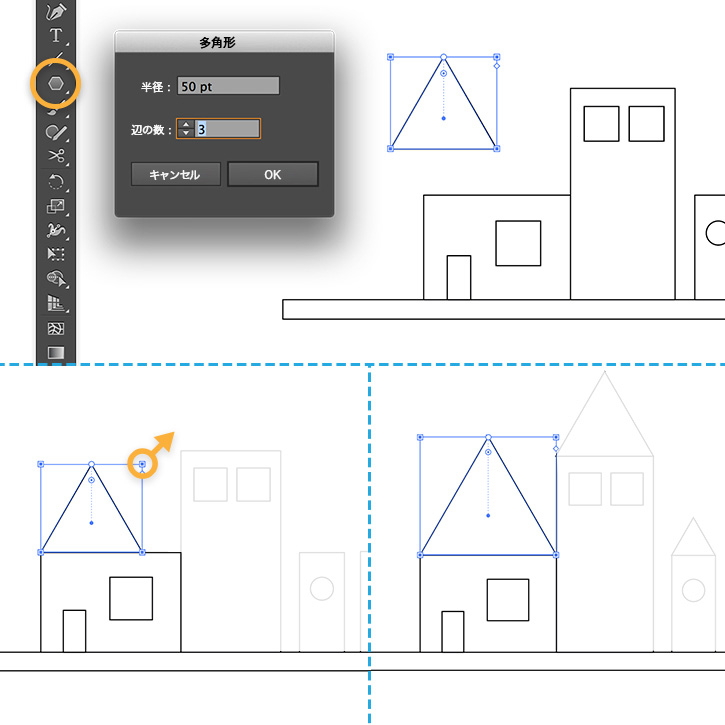This screenshot has width=725, height=725.
Task: Click the upper triangle's bottom-right bounding handle
Action: click(x=497, y=149)
